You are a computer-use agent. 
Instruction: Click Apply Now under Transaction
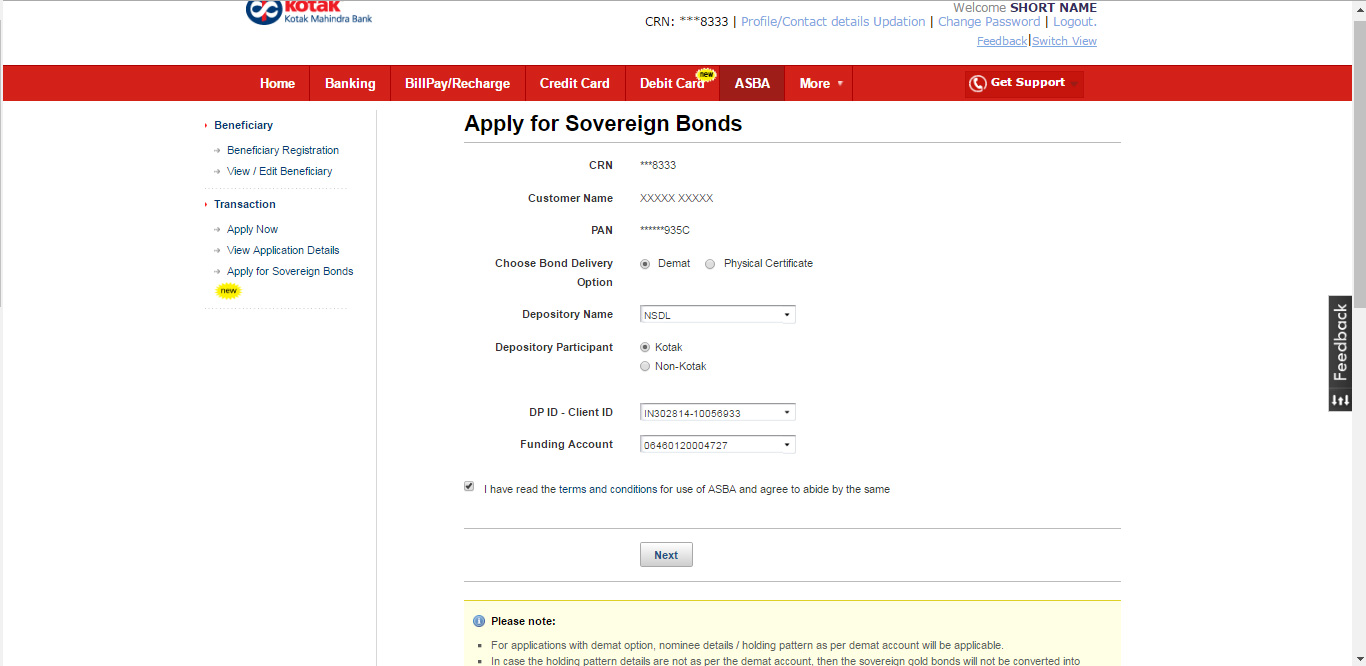coord(252,229)
